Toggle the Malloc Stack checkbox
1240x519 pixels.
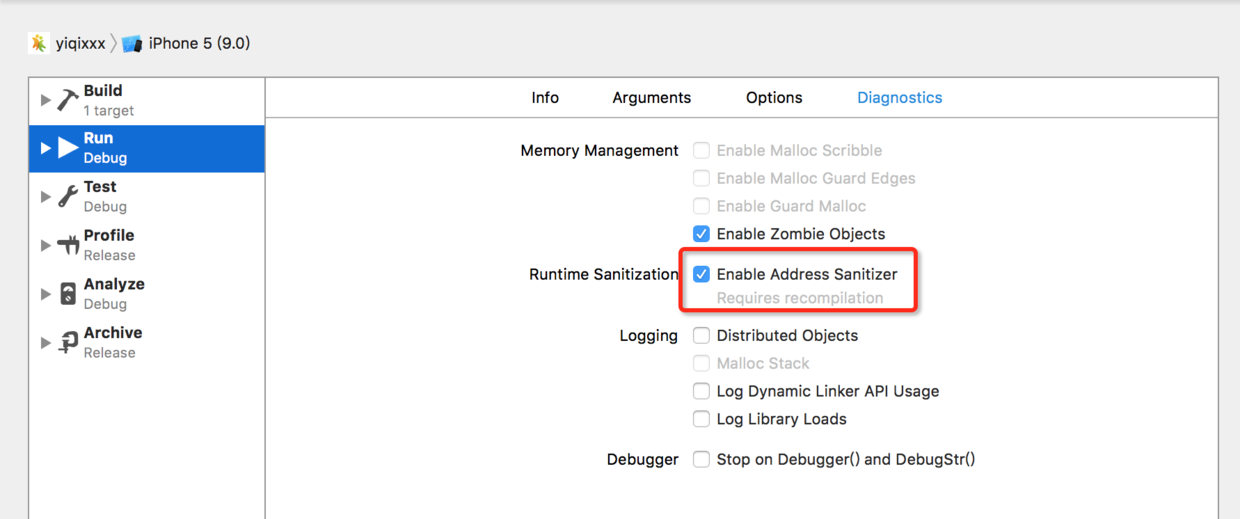702,363
